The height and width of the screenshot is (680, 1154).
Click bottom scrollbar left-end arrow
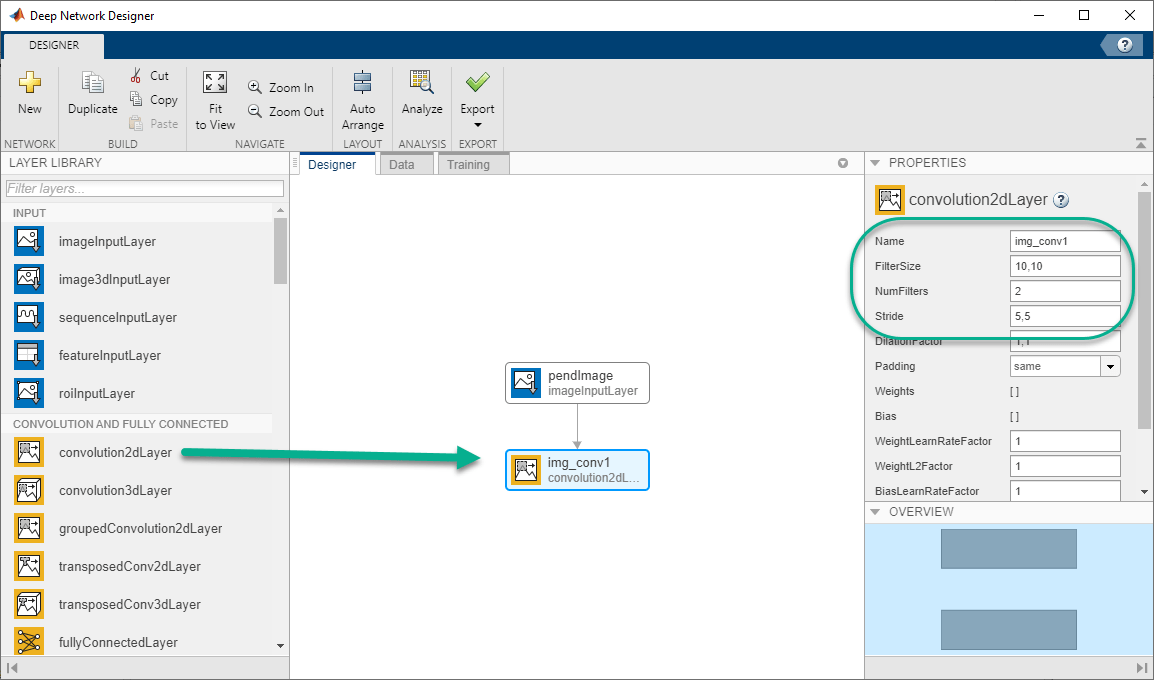click(x=11, y=668)
